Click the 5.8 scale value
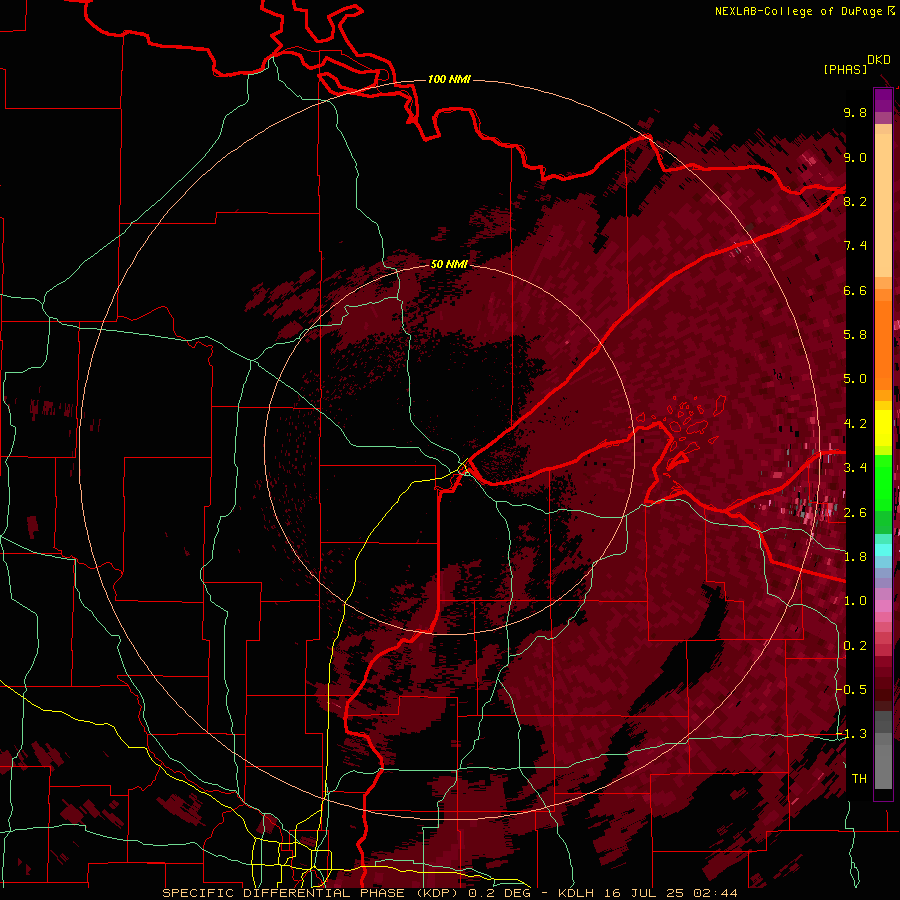The height and width of the screenshot is (900, 900). (x=855, y=335)
